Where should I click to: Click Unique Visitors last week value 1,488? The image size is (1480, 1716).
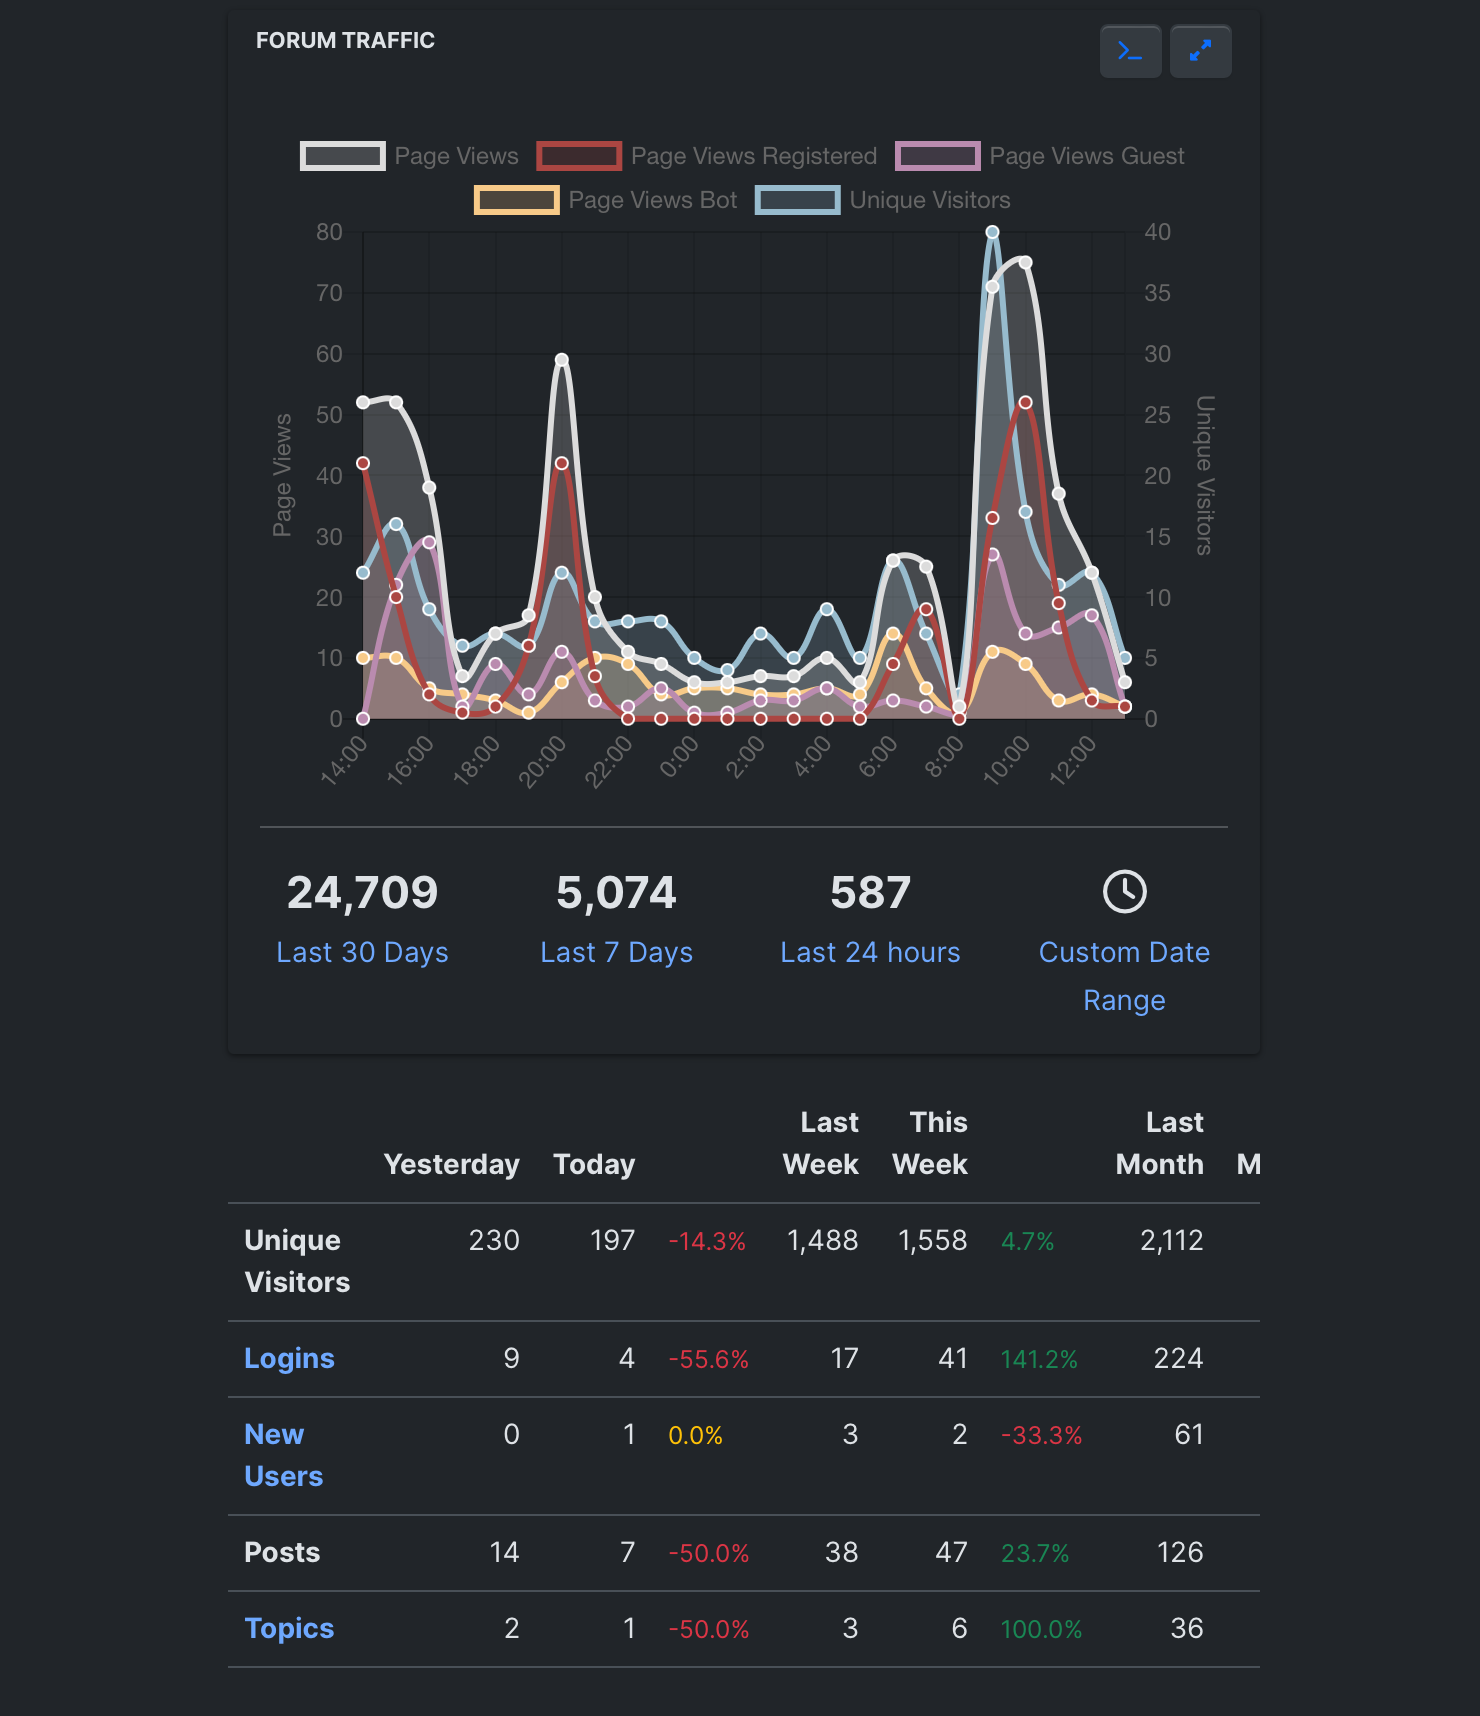(x=822, y=1240)
